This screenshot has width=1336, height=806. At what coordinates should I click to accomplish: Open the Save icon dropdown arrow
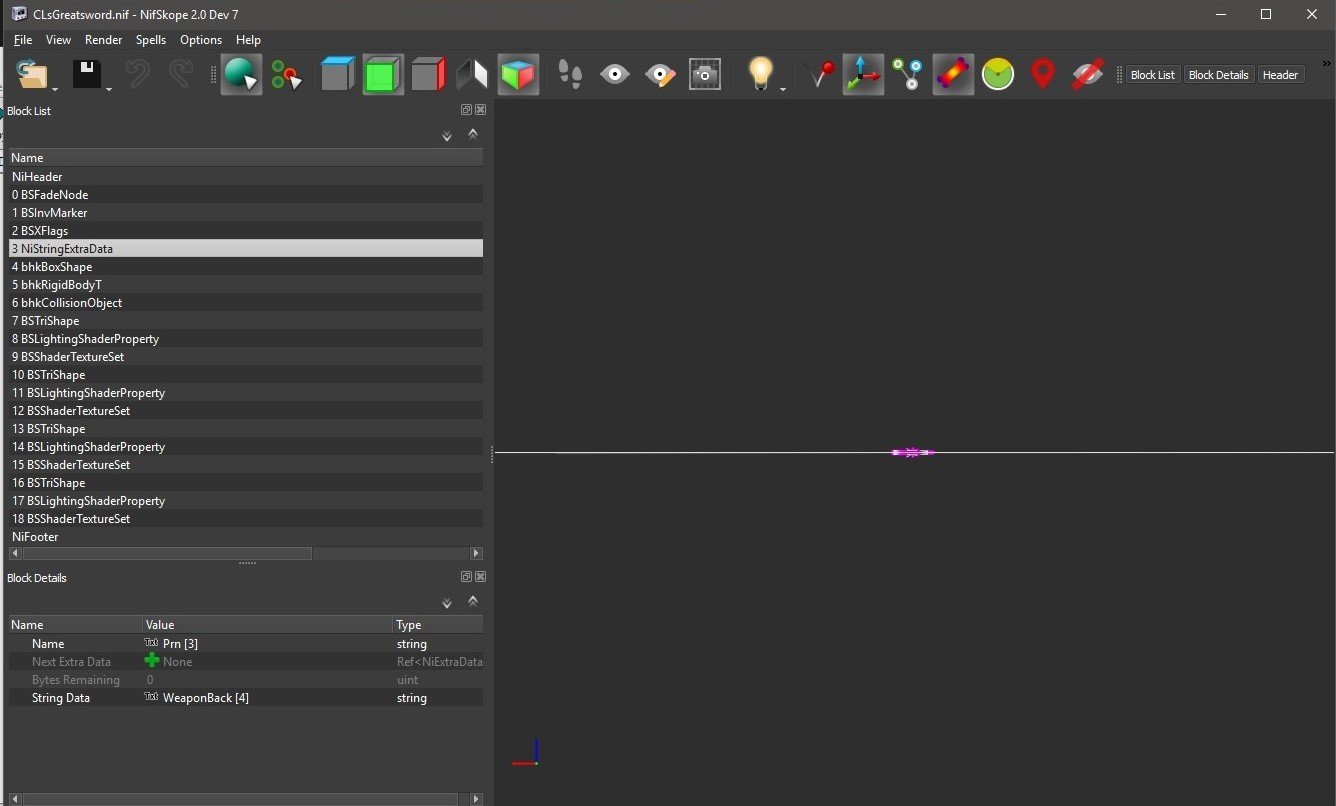point(108,89)
